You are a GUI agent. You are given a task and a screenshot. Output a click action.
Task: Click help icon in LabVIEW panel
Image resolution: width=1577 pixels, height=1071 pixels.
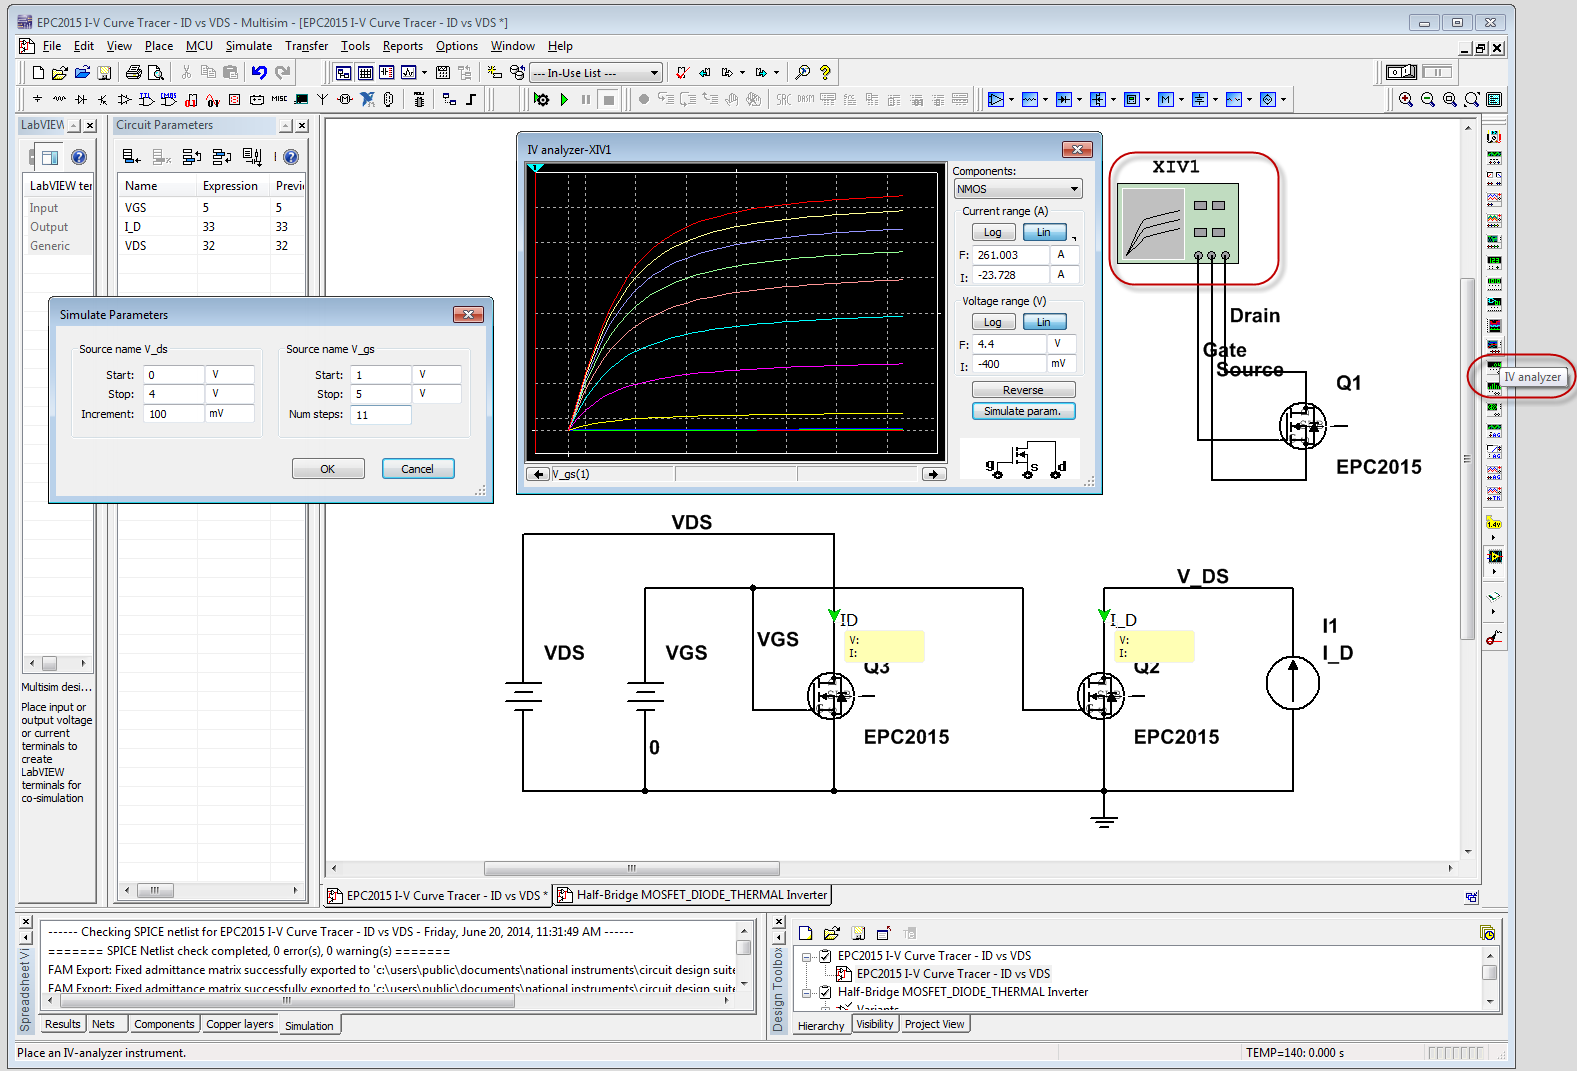(79, 157)
